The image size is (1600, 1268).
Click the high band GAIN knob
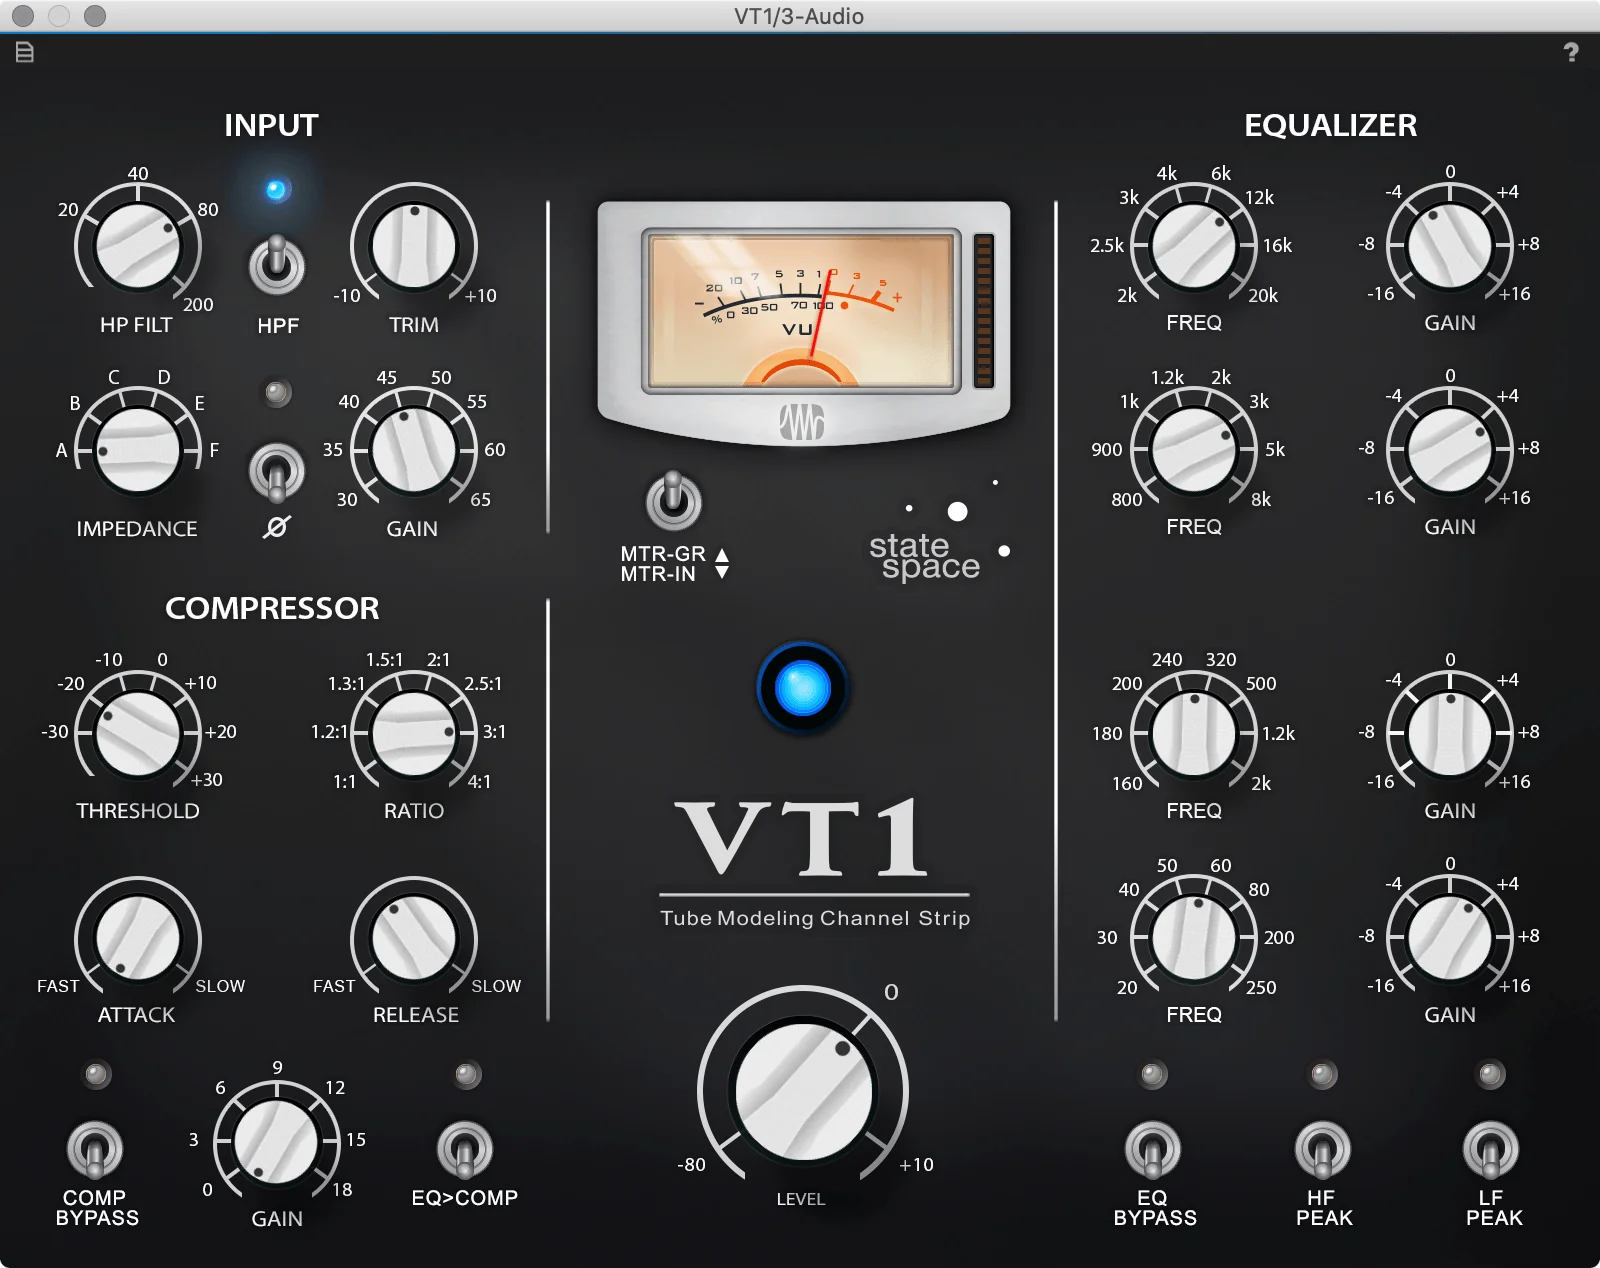(1450, 246)
